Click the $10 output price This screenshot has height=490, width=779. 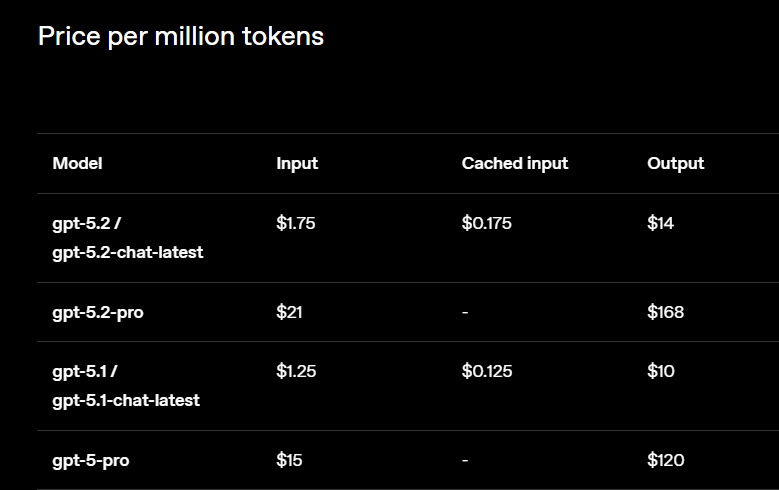pos(661,371)
